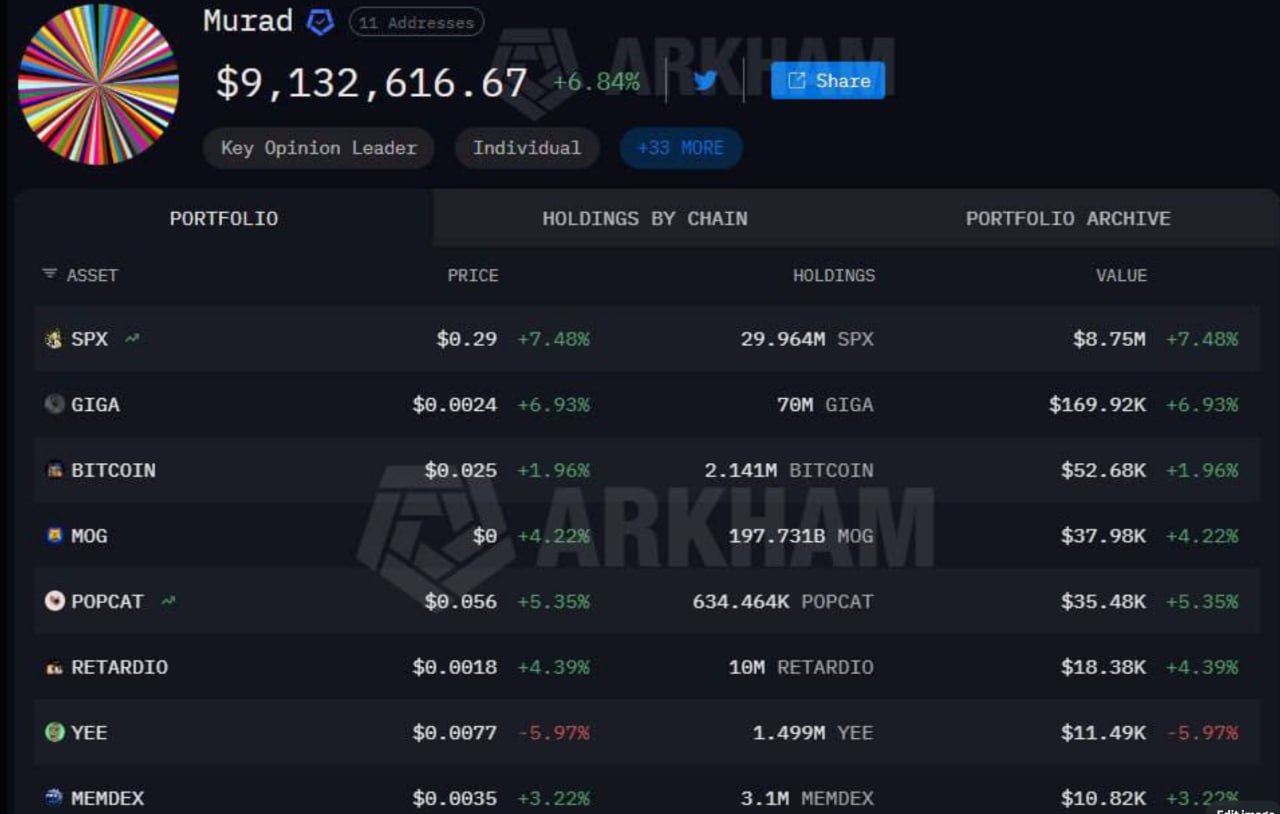Click the POPCAT value $35.48K
1280x814 pixels.
point(1103,601)
